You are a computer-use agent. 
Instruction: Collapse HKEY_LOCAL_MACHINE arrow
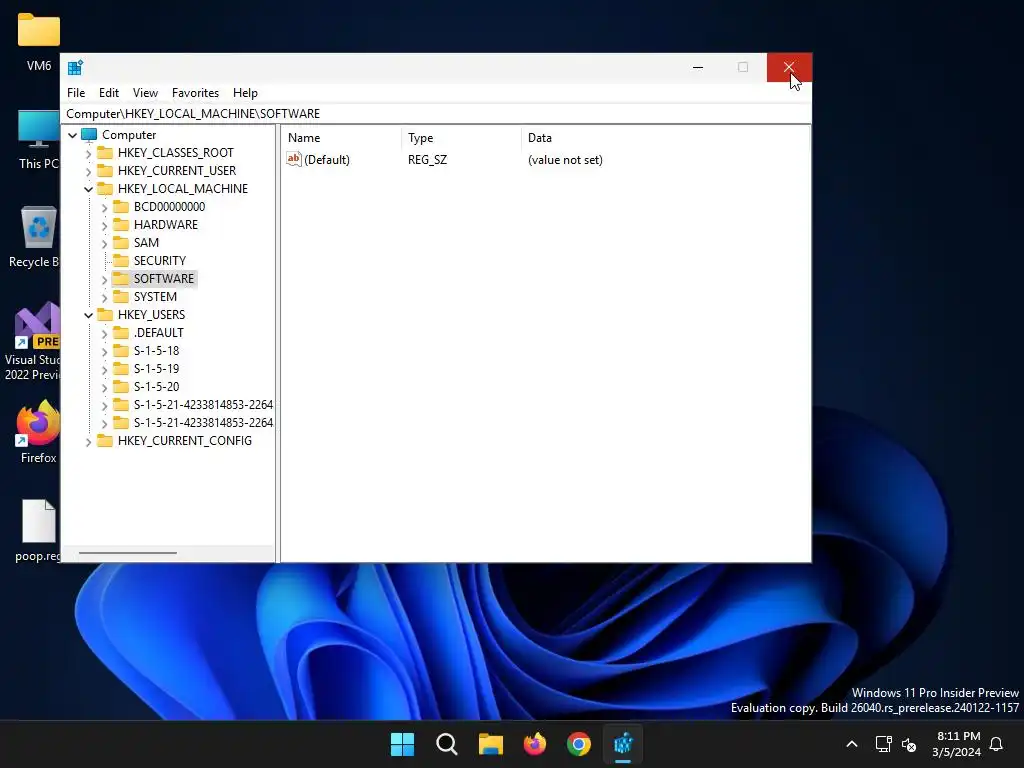pyautogui.click(x=88, y=189)
